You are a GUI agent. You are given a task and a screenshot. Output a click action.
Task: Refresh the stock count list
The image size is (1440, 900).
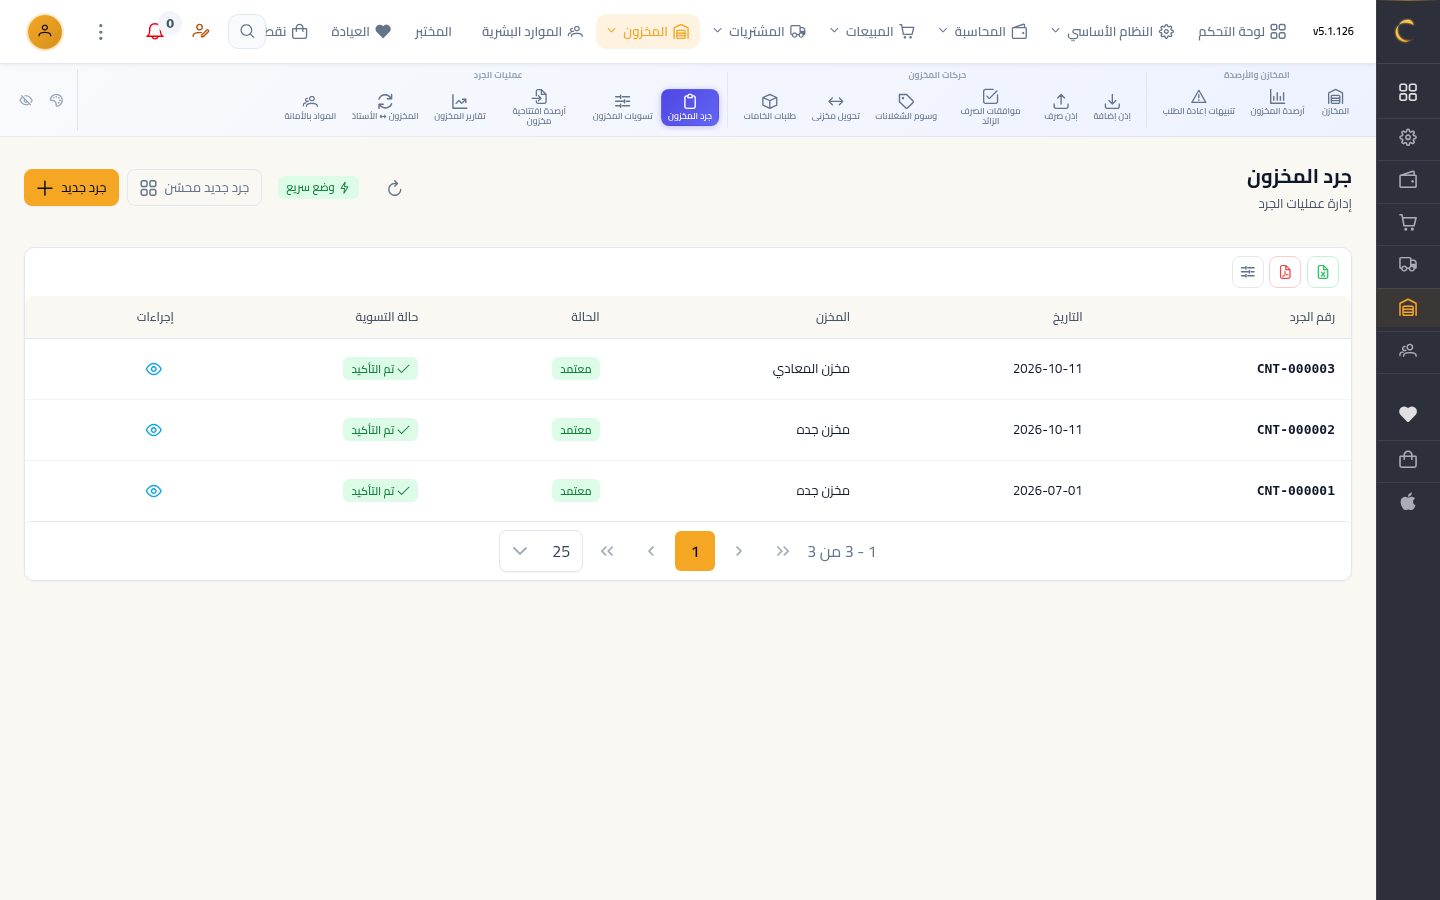(x=394, y=188)
